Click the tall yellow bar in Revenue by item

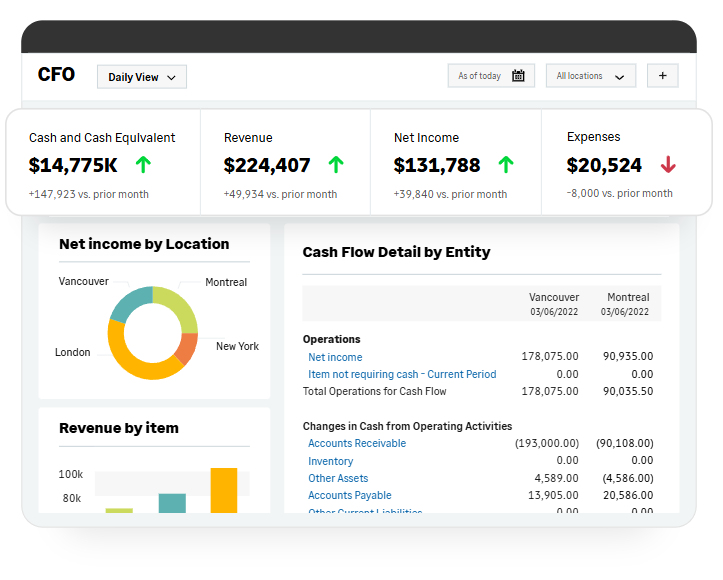tap(224, 491)
